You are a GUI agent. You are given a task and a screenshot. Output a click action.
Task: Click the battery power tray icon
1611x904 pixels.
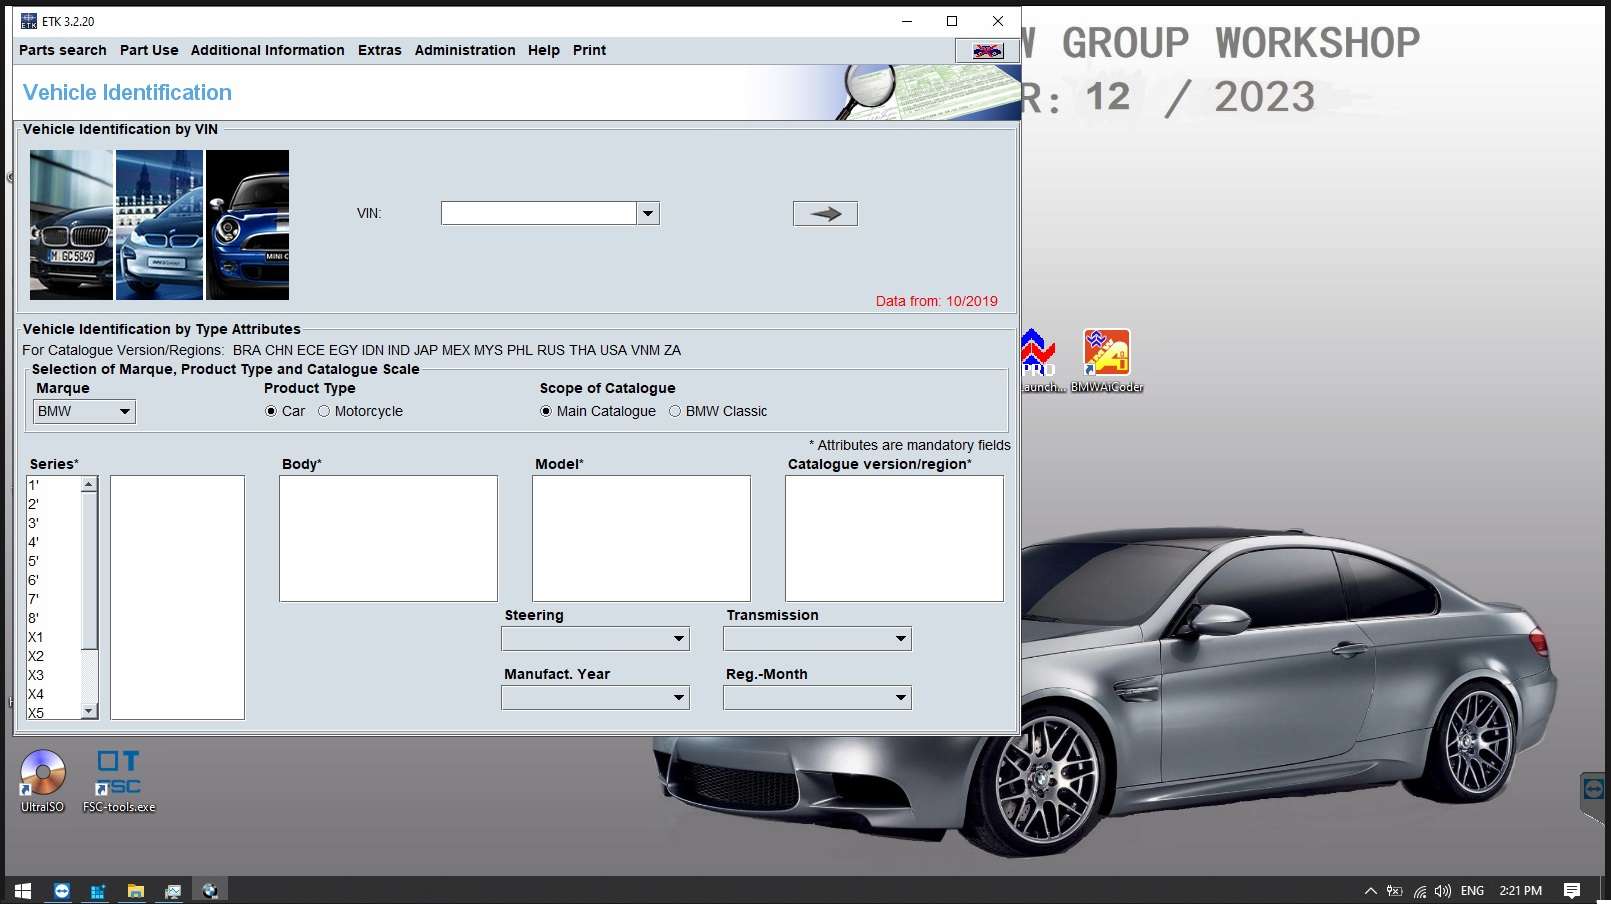[x=1394, y=890]
